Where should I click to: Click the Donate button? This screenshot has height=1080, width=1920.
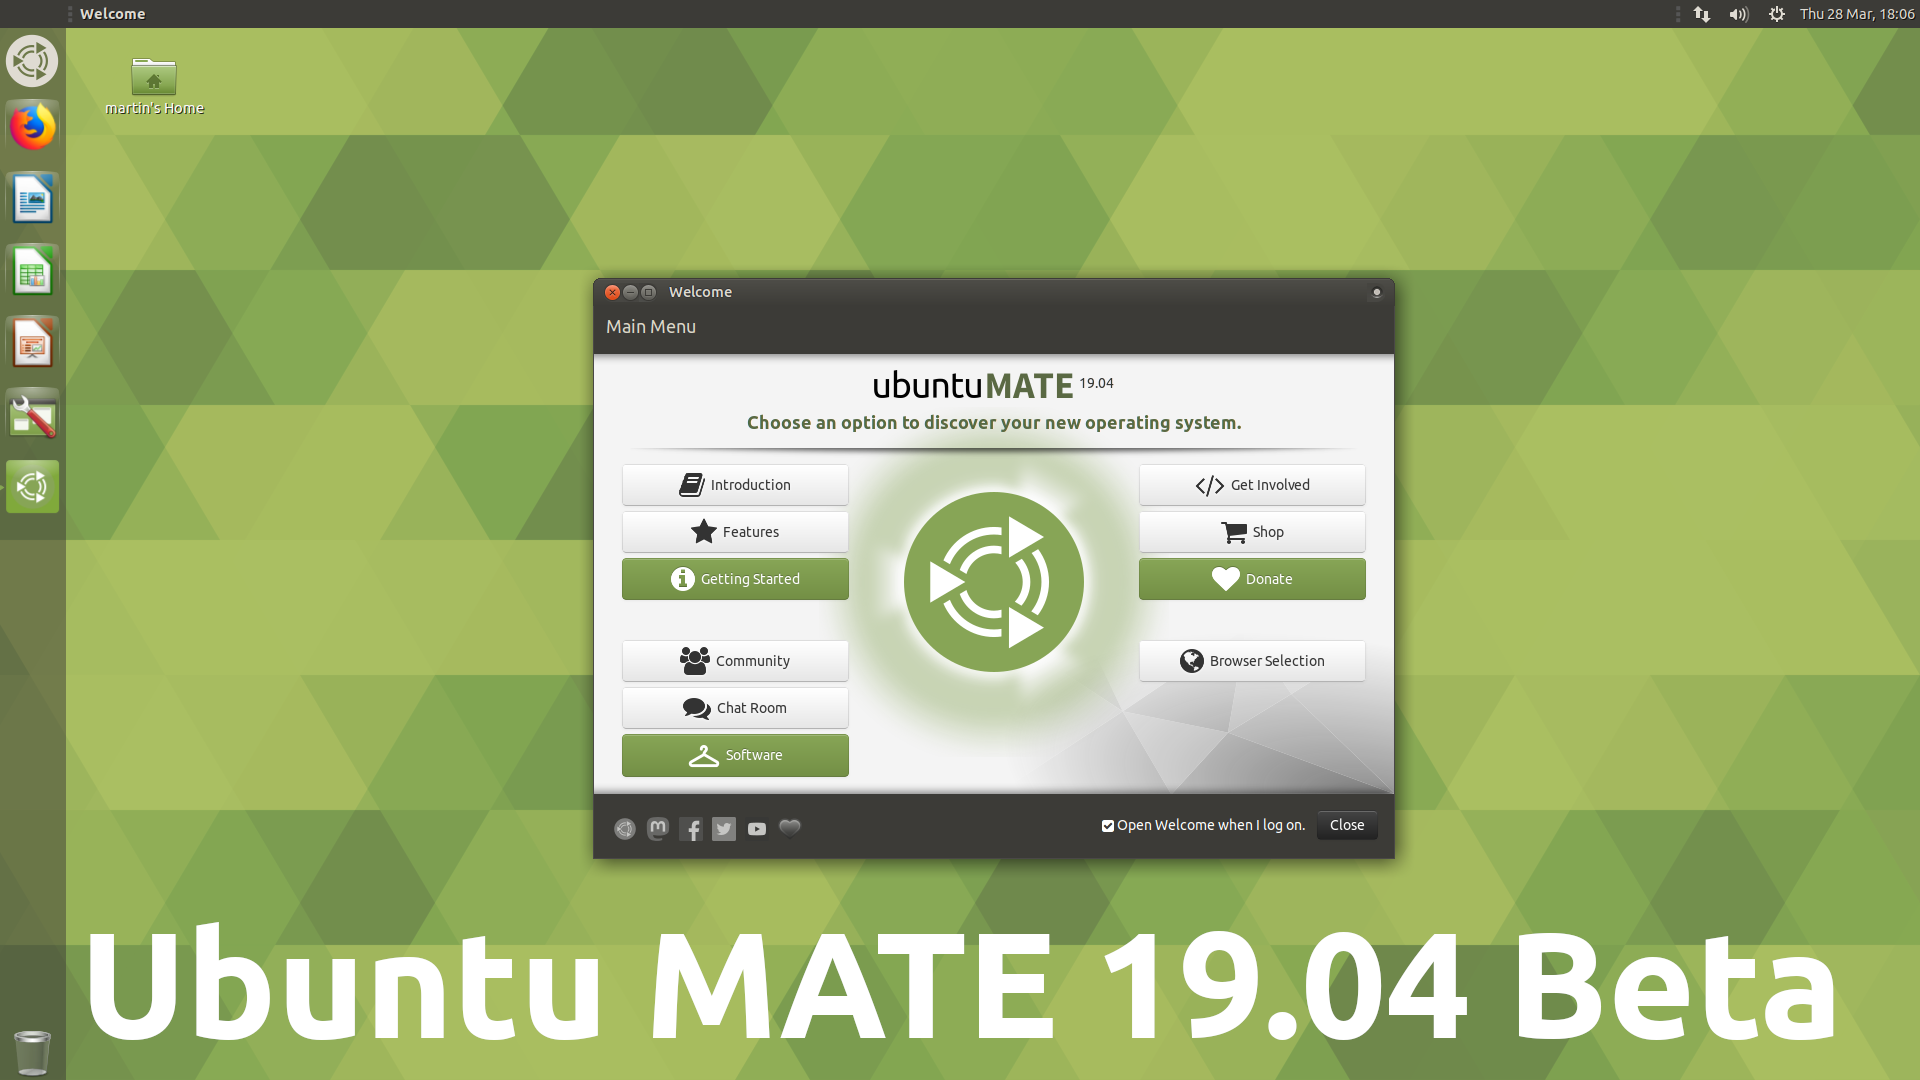coord(1251,579)
